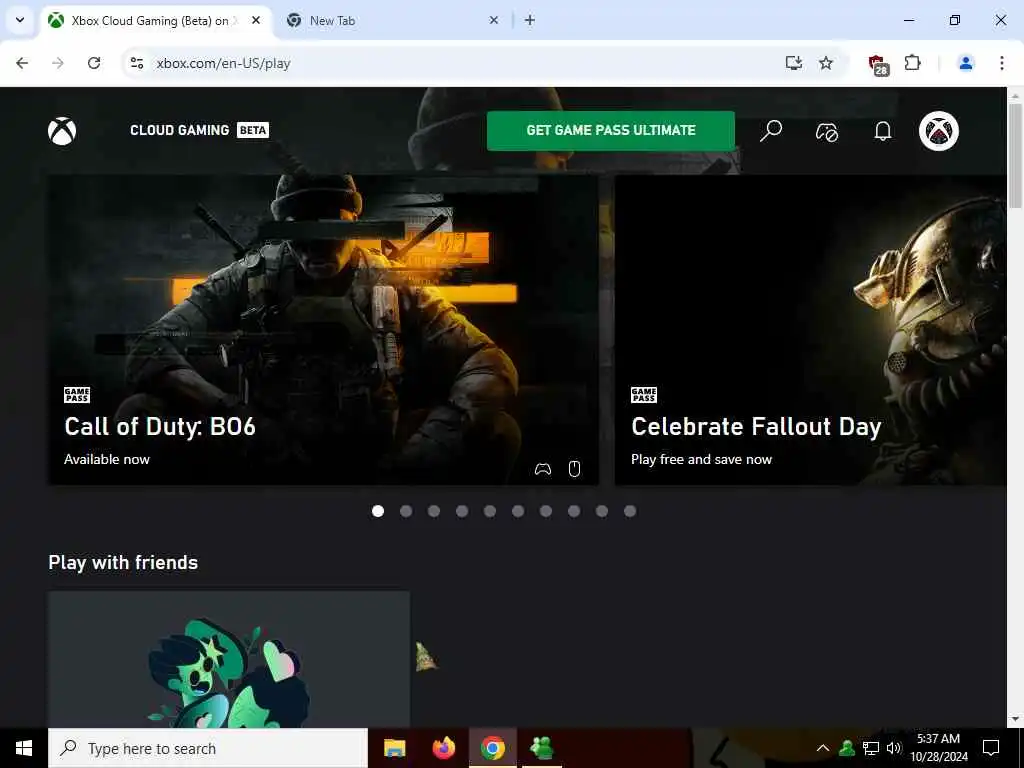This screenshot has height=768, width=1024.
Task: Bookmark this page with the star icon
Action: pos(826,63)
